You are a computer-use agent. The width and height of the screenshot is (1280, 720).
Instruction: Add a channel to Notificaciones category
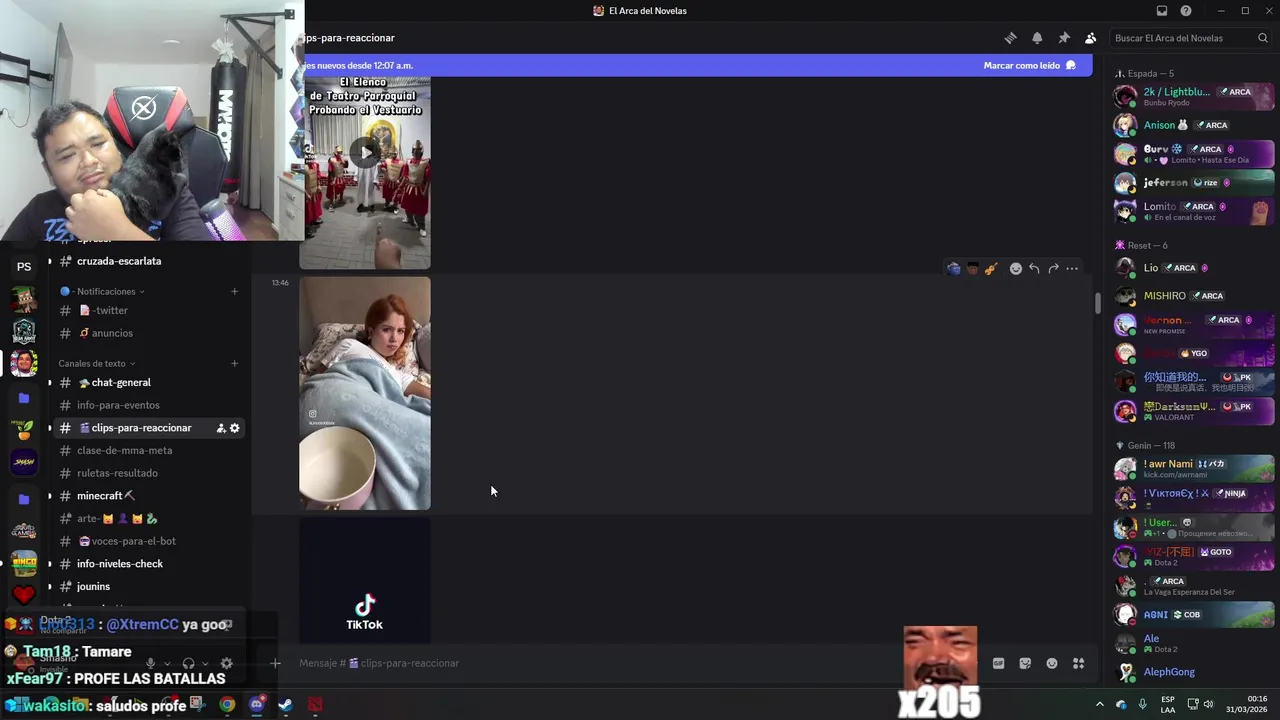tap(234, 291)
